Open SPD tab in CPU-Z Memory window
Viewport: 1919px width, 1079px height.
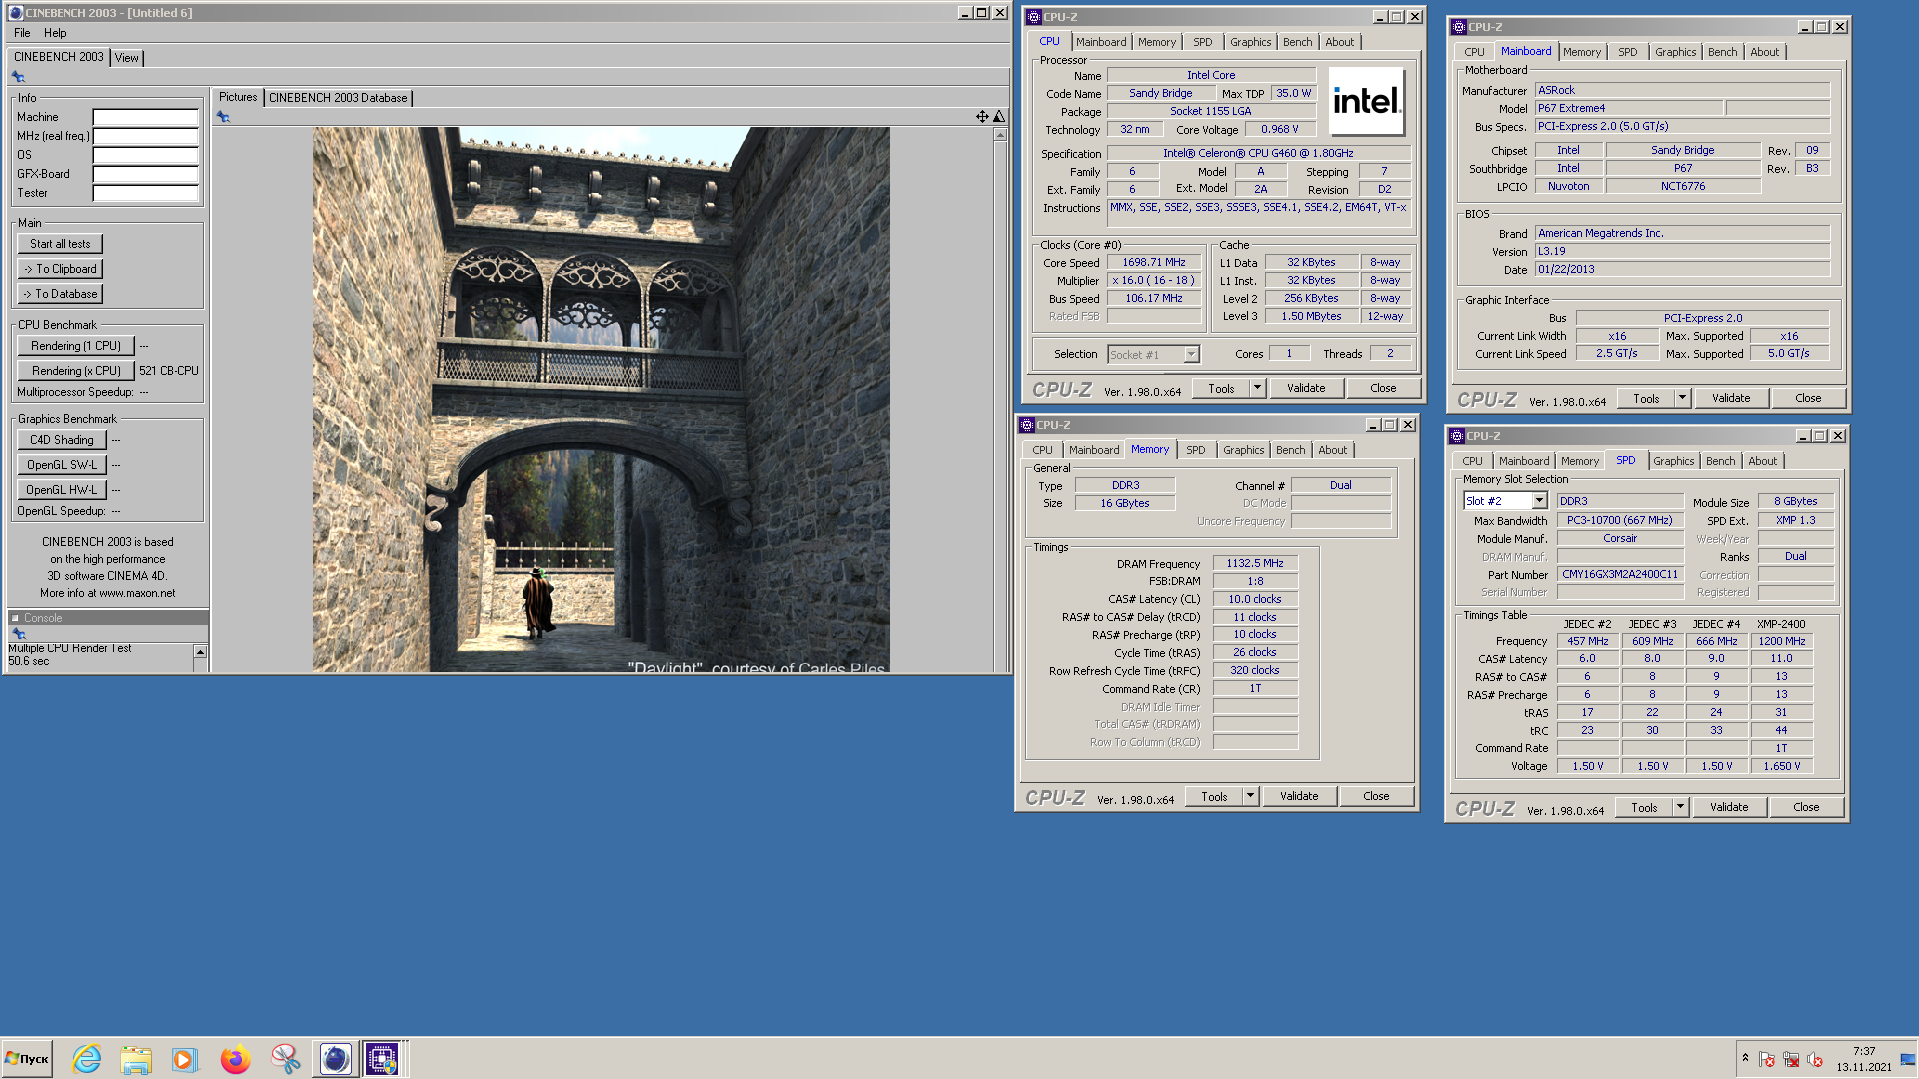(1195, 450)
